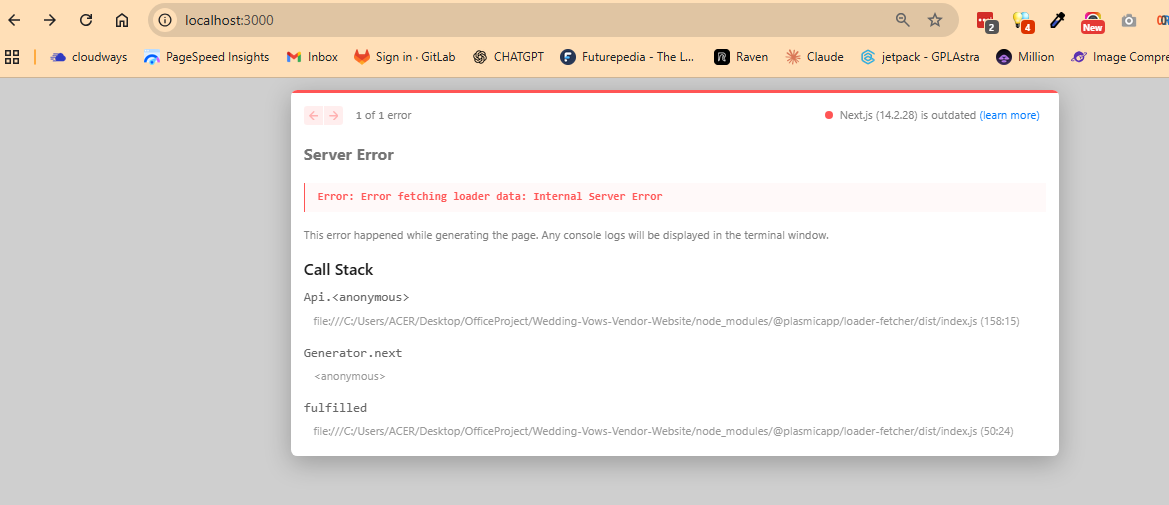Open the first loader-fetcher index.js (158:15) stack file
Screen dimensions: 1169x505
(666, 322)
